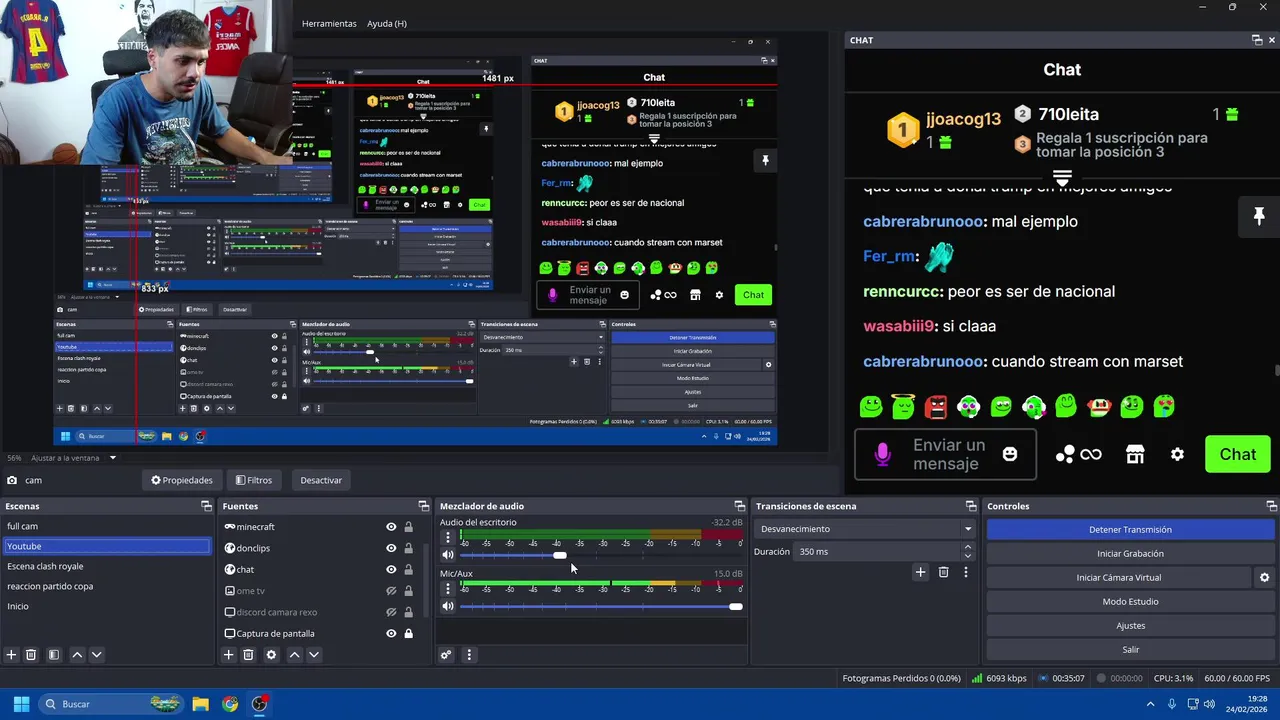Image resolution: width=1280 pixels, height=720 pixels.
Task: Open Windows Start menu
Action: click(21, 704)
